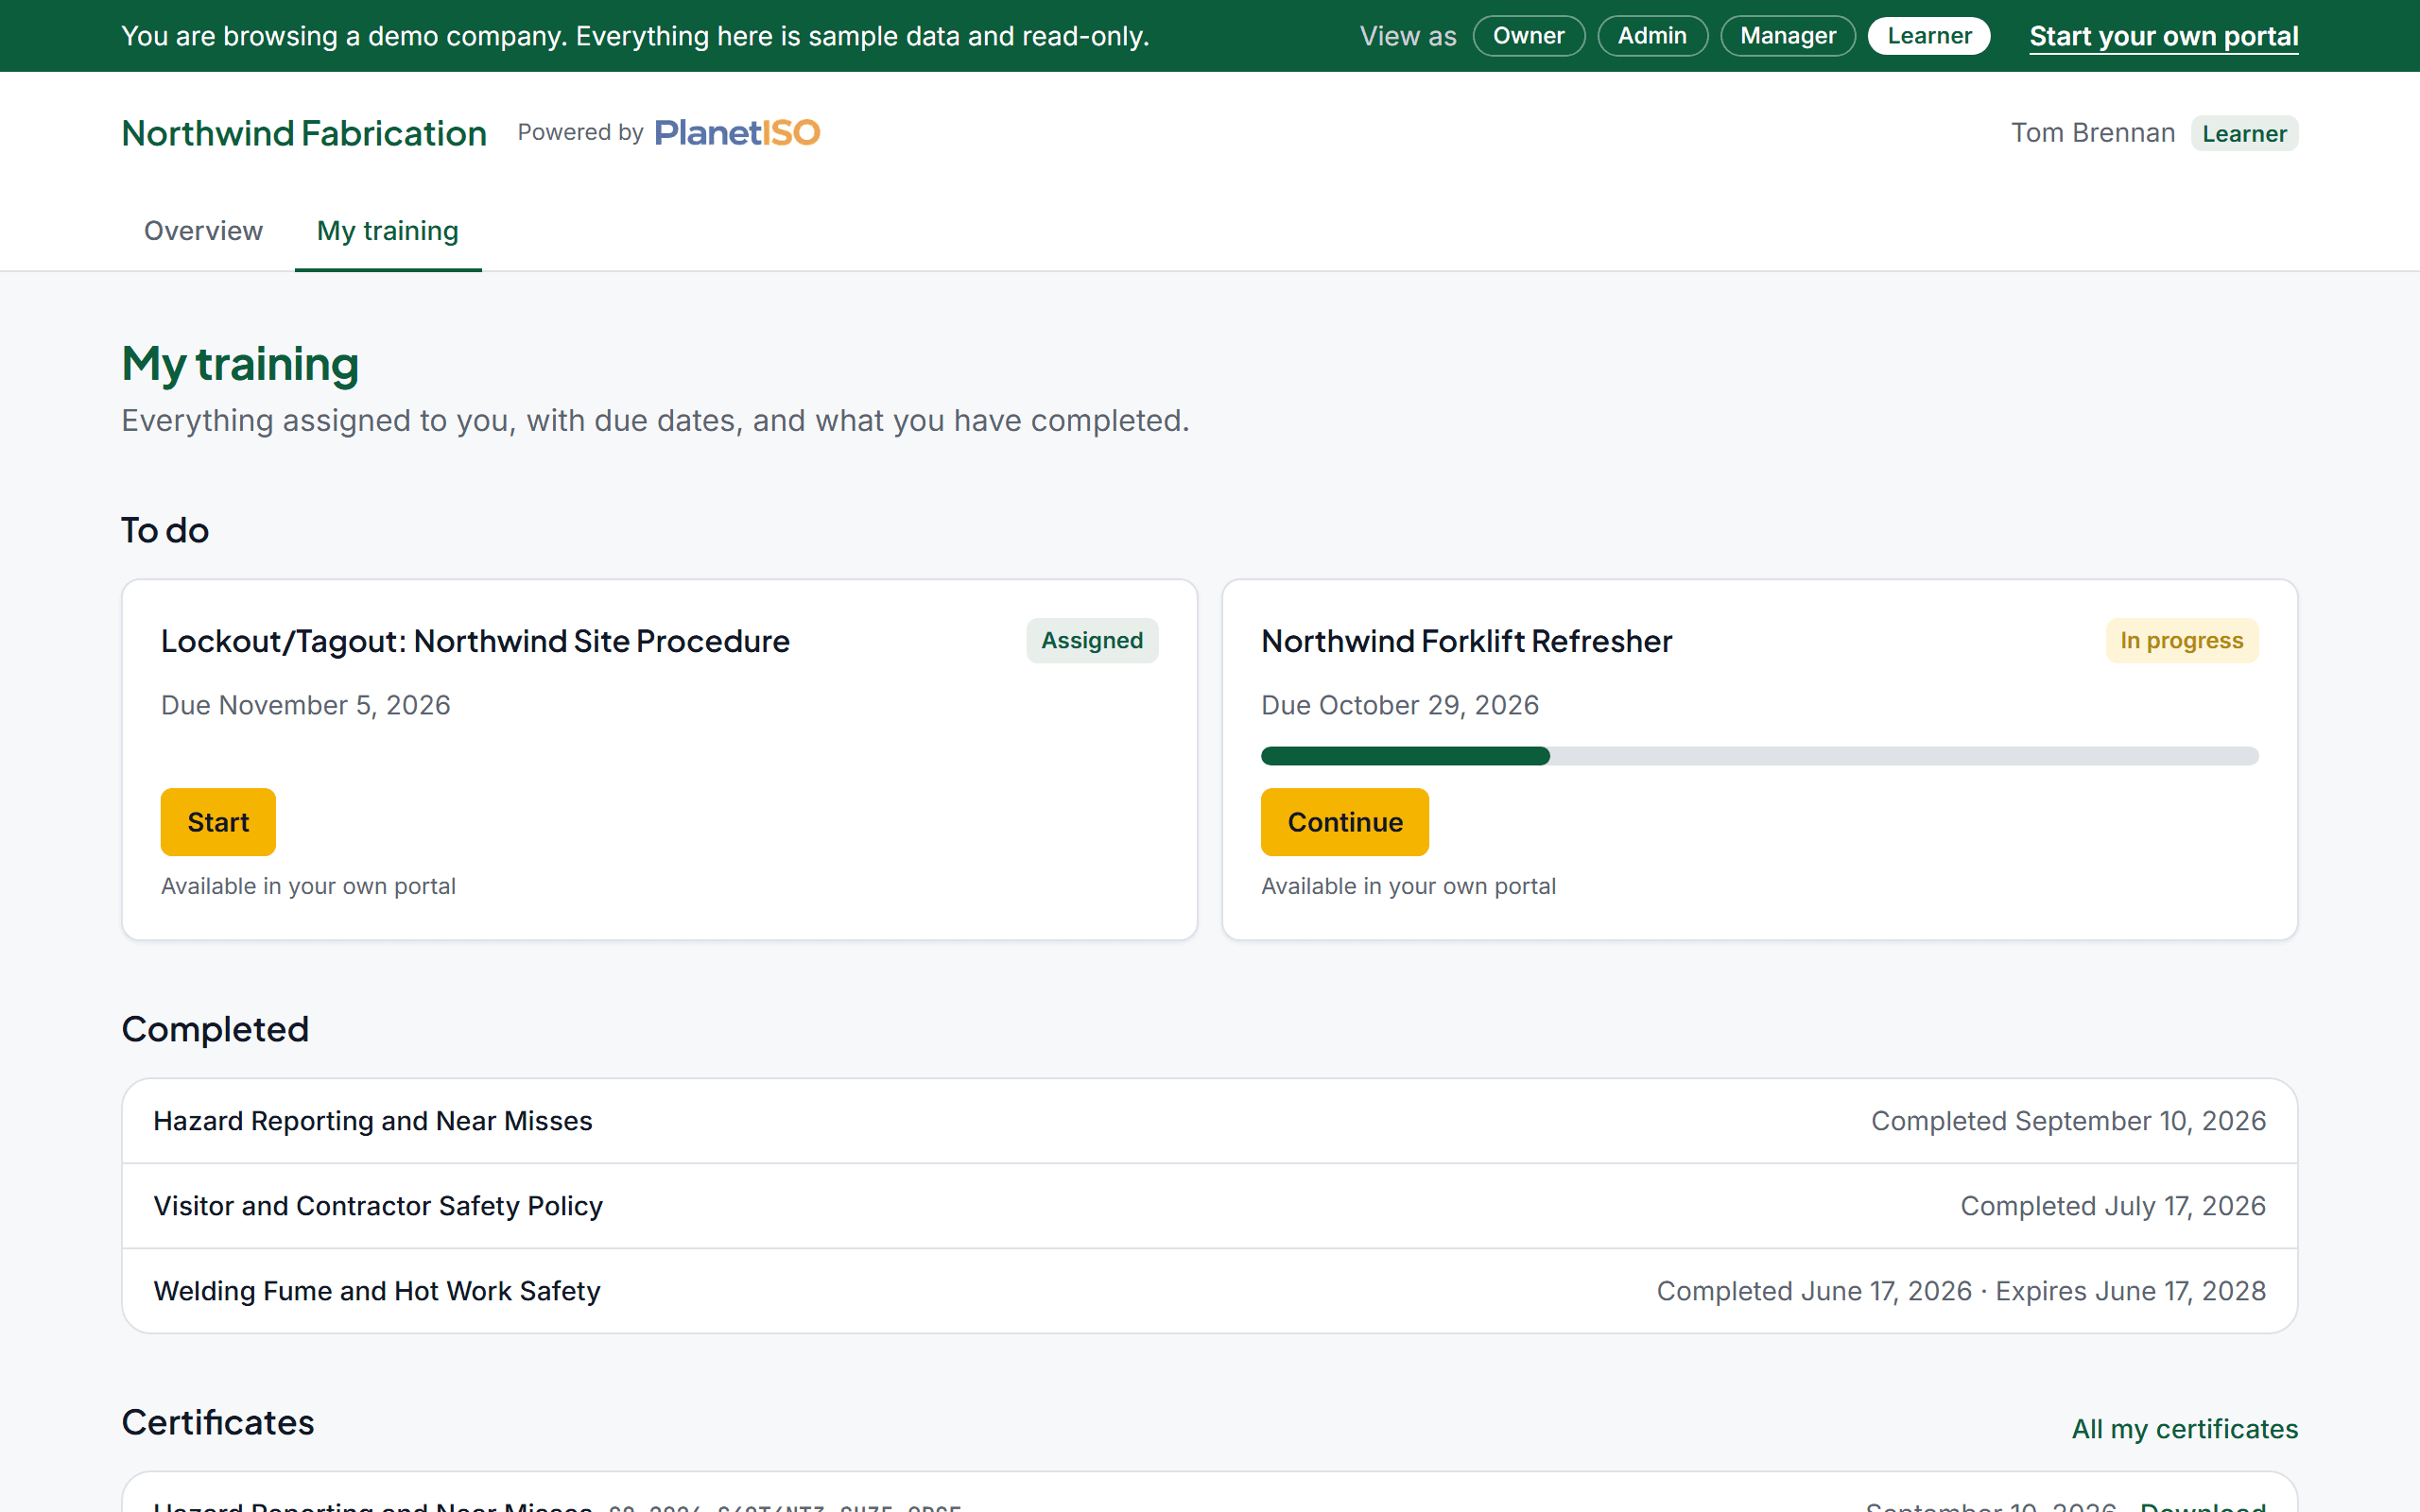Image resolution: width=2420 pixels, height=1512 pixels.
Task: Open the Overview tab
Action: point(203,231)
